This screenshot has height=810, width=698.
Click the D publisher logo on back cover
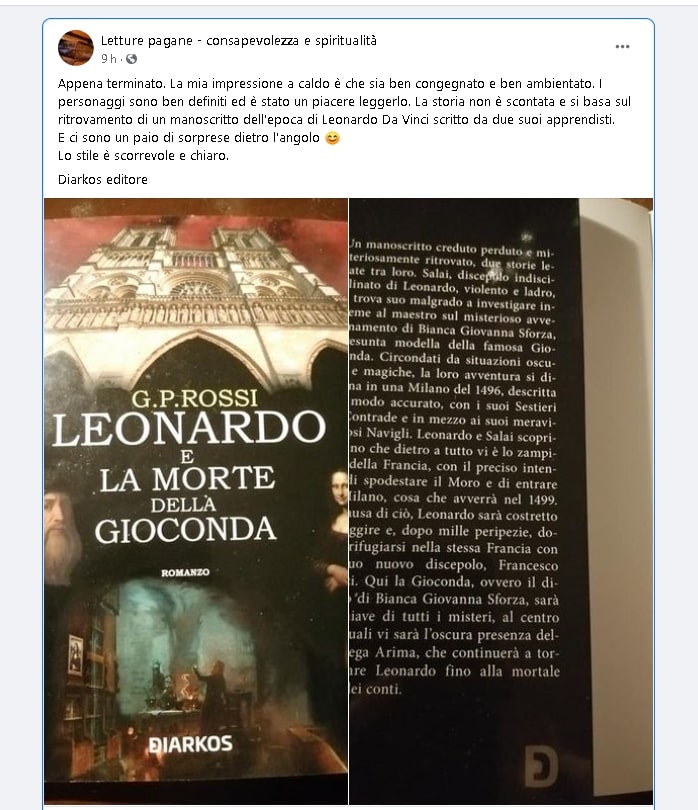point(541,767)
